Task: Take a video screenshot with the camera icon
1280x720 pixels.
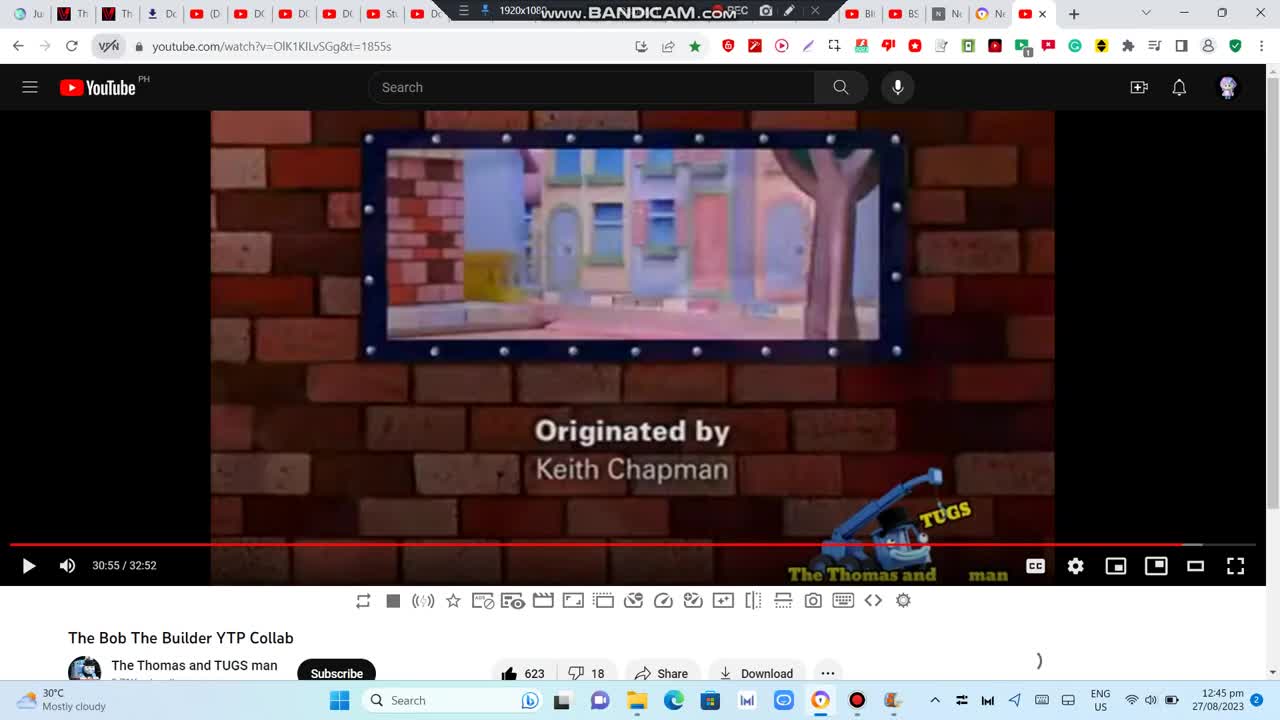Action: (813, 601)
